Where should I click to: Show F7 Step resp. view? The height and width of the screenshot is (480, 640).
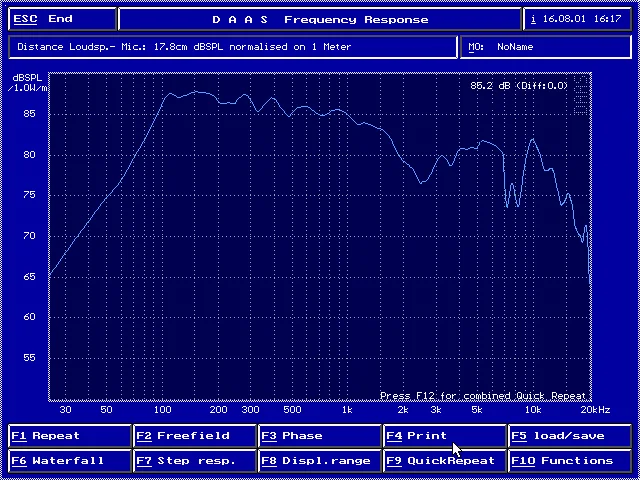coord(195,461)
